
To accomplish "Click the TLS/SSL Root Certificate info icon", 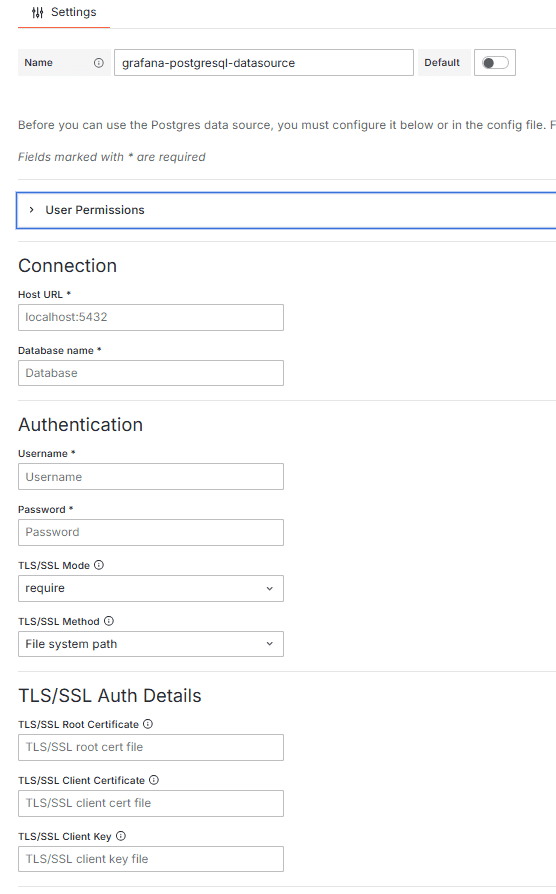I will [x=148, y=724].
